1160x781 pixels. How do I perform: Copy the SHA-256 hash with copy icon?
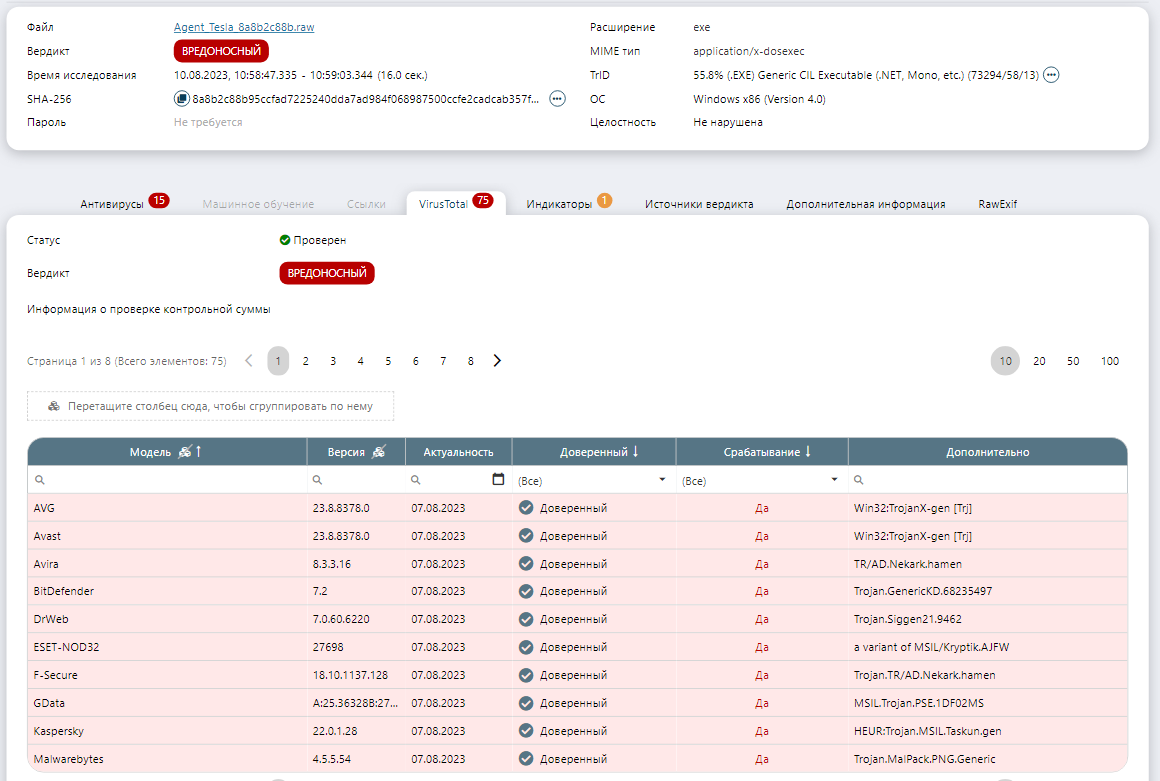click(181, 99)
